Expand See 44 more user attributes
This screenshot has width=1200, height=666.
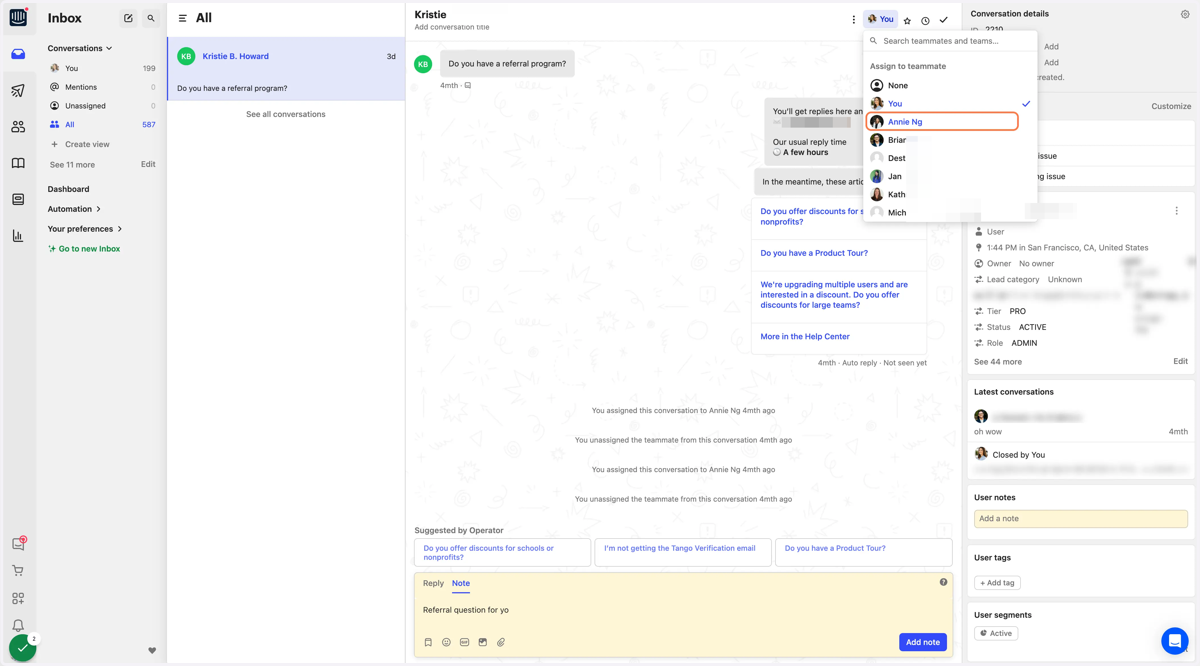tap(998, 361)
